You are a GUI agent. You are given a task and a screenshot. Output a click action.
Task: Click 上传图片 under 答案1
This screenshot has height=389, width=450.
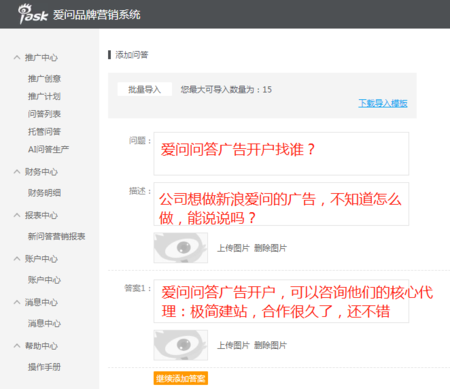click(233, 345)
